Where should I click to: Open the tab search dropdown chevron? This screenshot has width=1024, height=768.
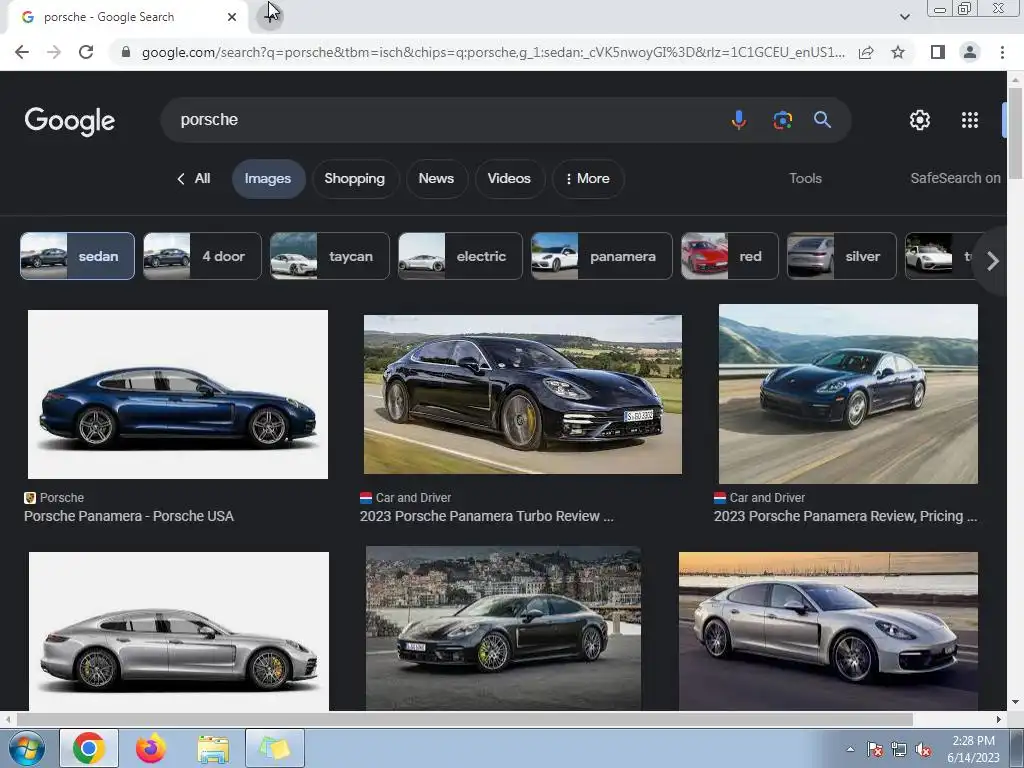904,17
